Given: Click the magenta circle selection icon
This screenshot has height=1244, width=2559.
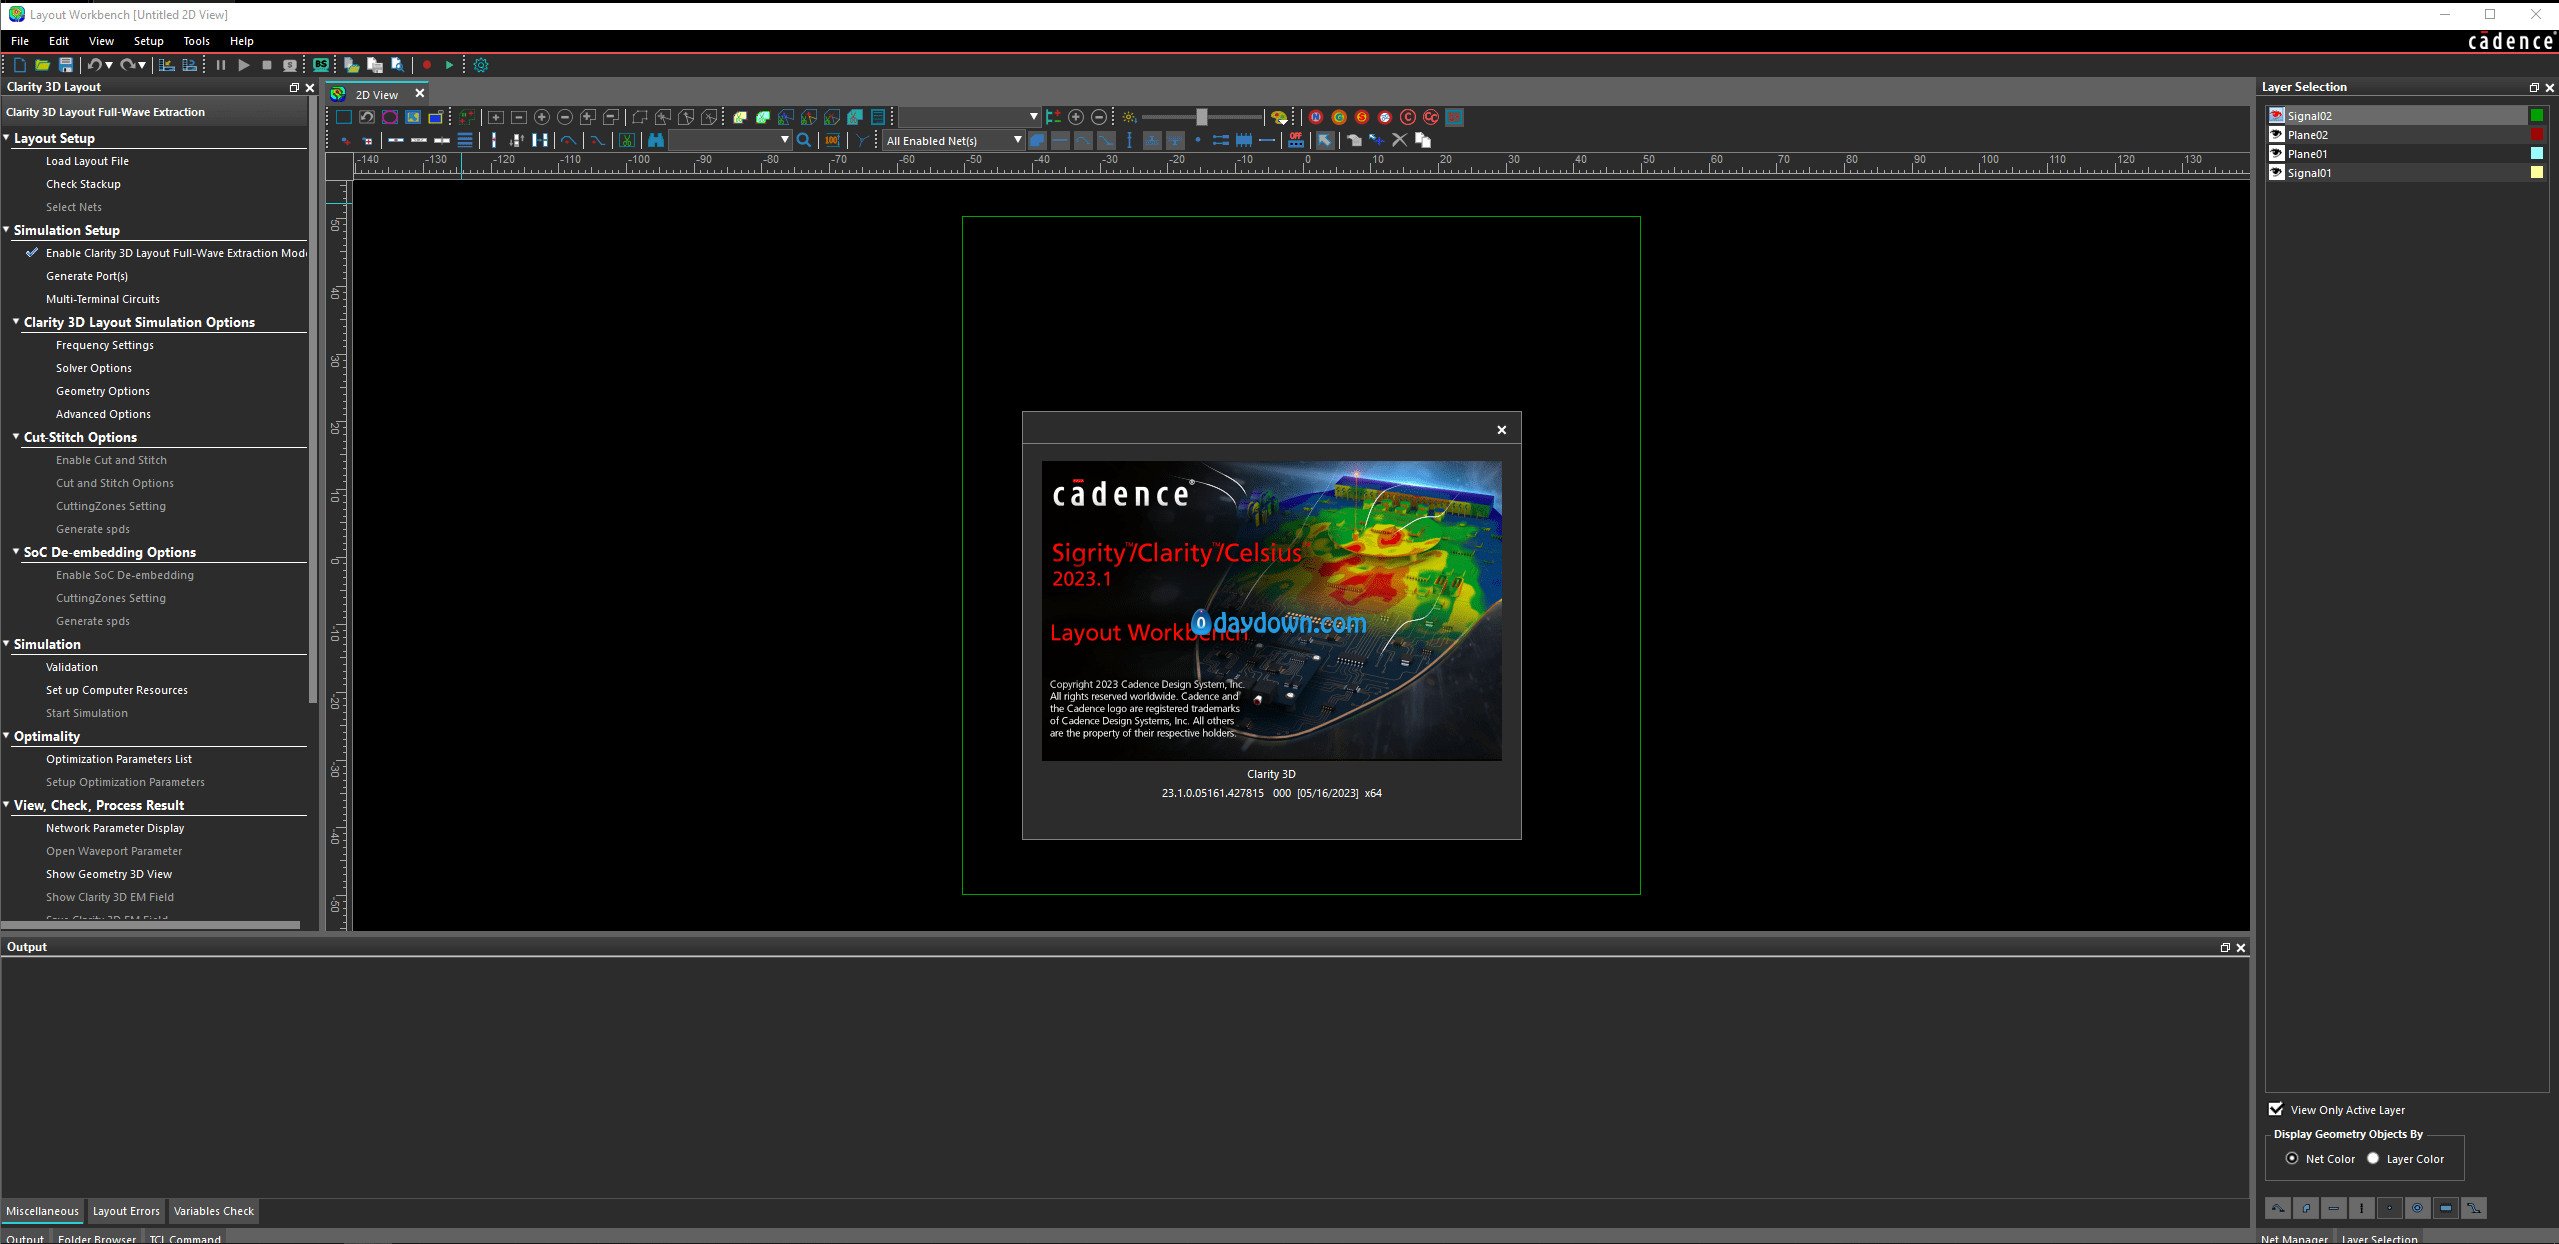Looking at the screenshot, I should (x=390, y=117).
